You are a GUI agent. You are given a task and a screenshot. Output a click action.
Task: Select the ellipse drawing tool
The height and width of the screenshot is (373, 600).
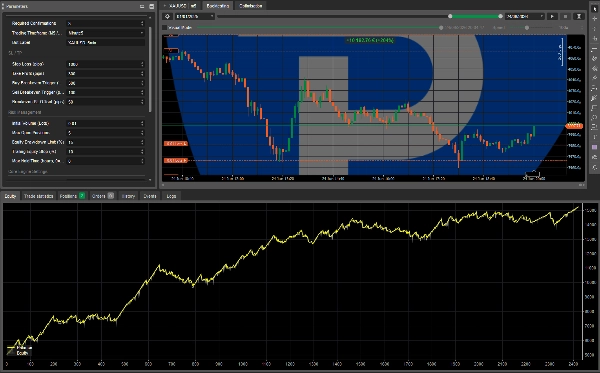click(594, 118)
